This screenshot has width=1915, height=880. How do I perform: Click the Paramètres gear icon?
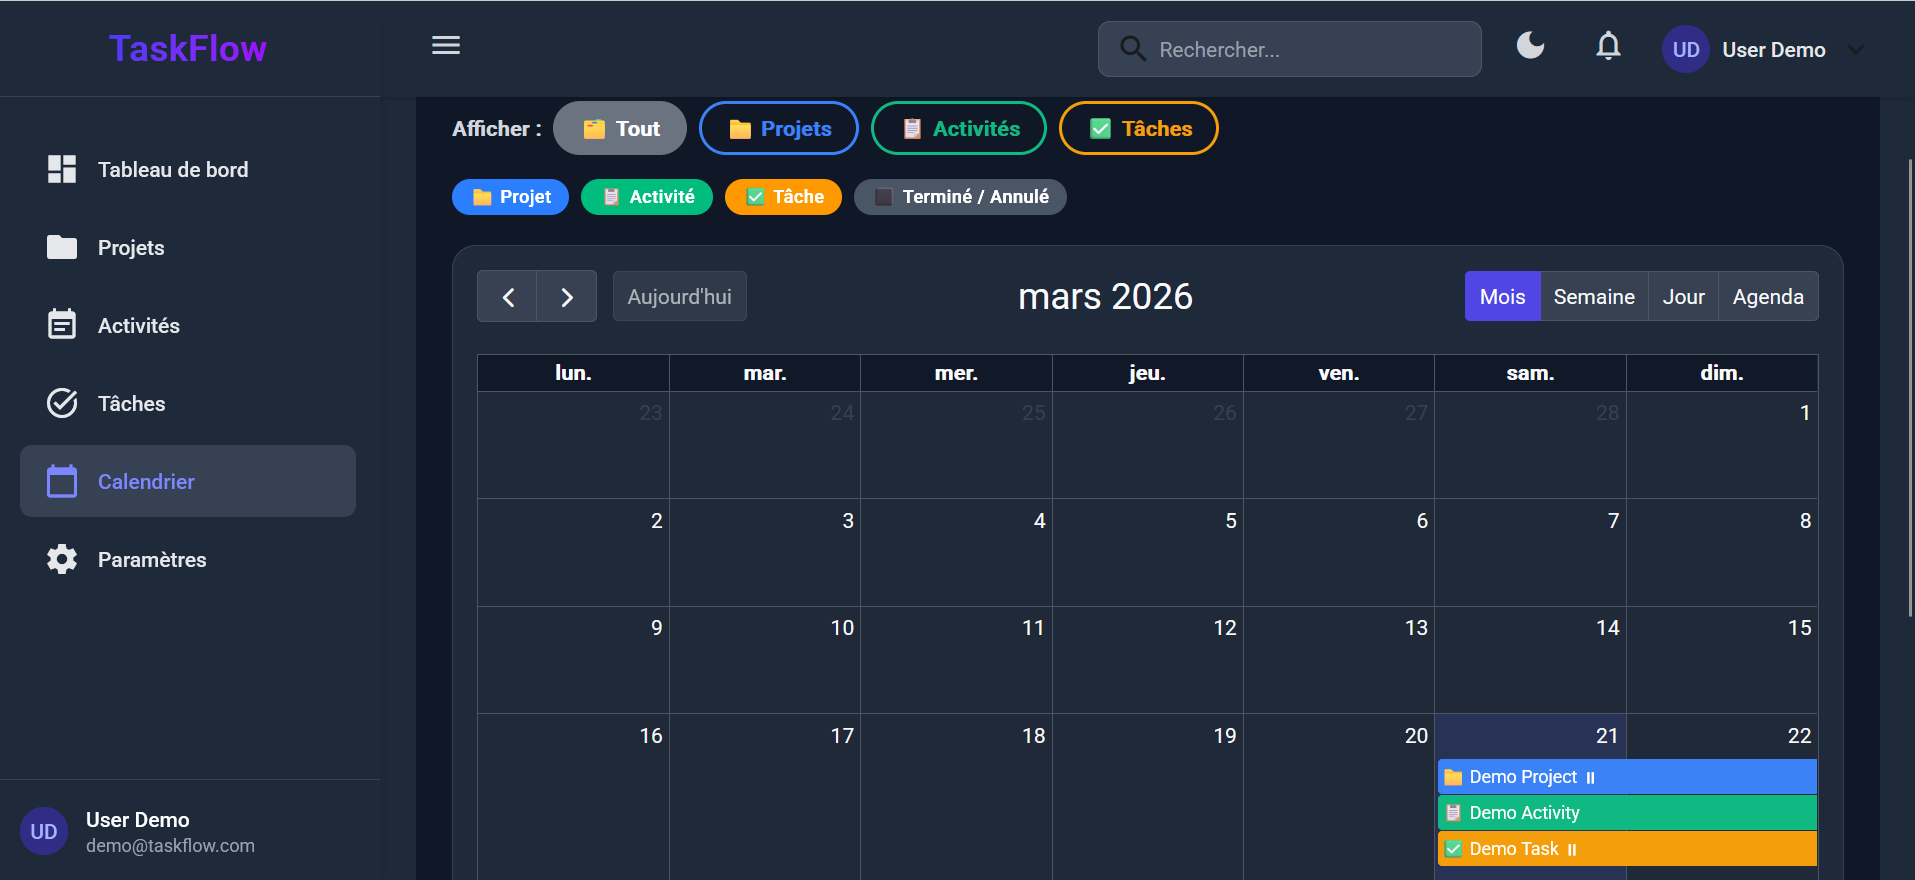tap(62, 559)
